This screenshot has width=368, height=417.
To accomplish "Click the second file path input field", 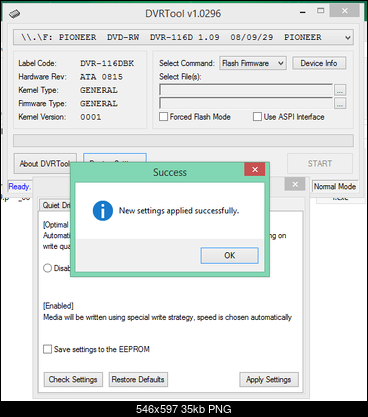I will [x=246, y=103].
